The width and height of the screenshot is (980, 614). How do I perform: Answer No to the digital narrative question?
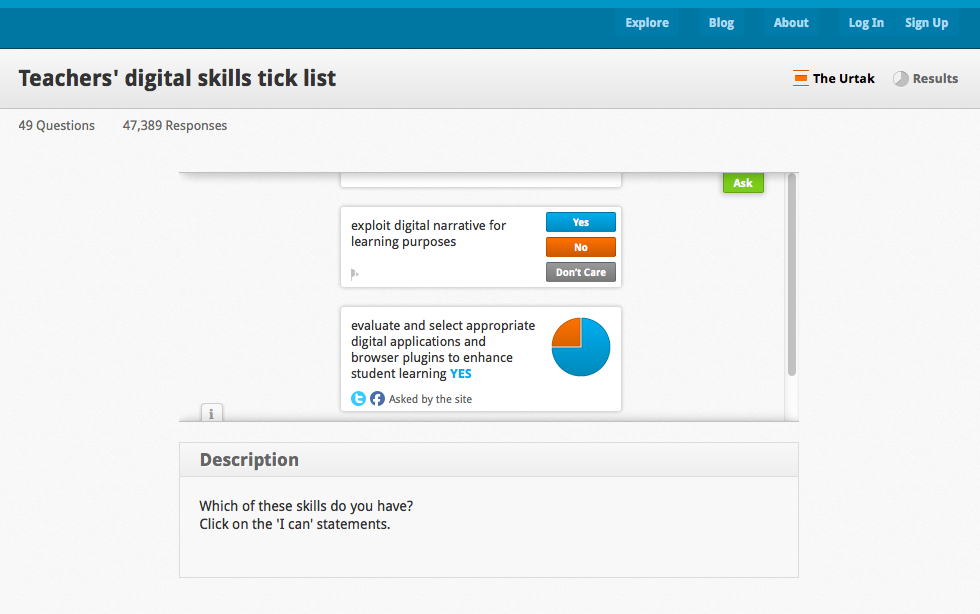(x=581, y=247)
